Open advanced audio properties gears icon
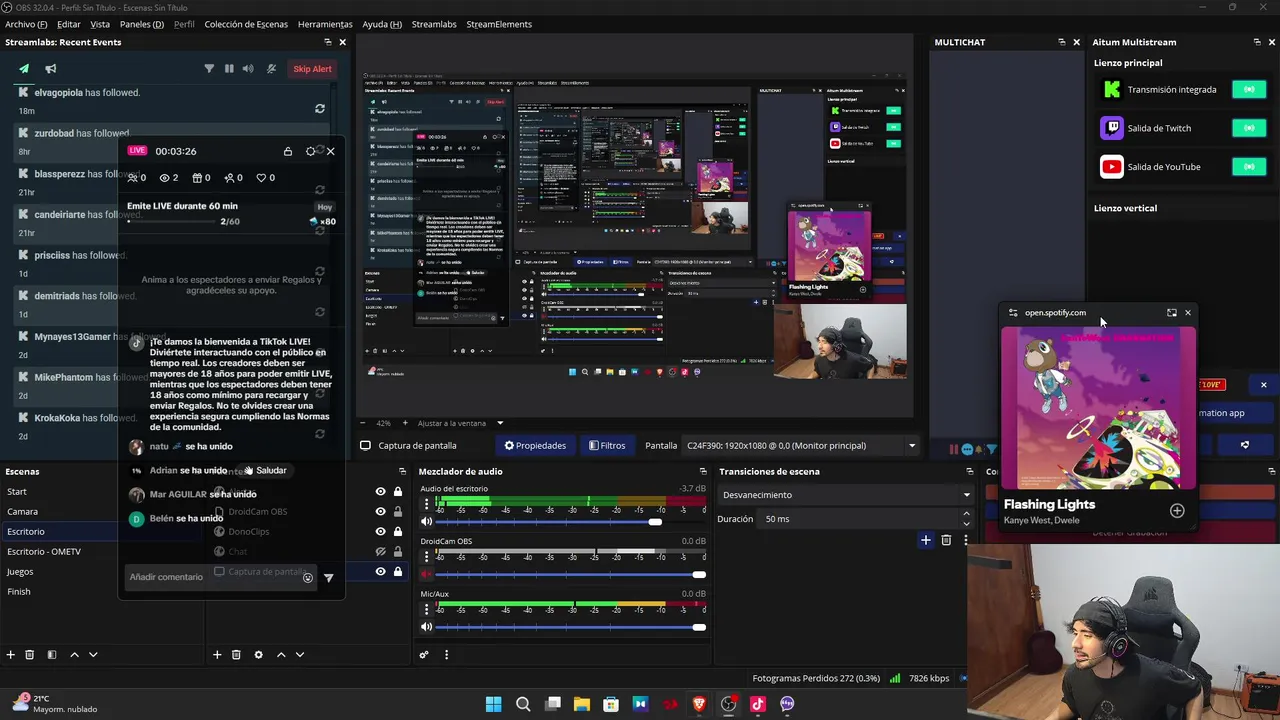Image resolution: width=1280 pixels, height=720 pixels. 424,654
